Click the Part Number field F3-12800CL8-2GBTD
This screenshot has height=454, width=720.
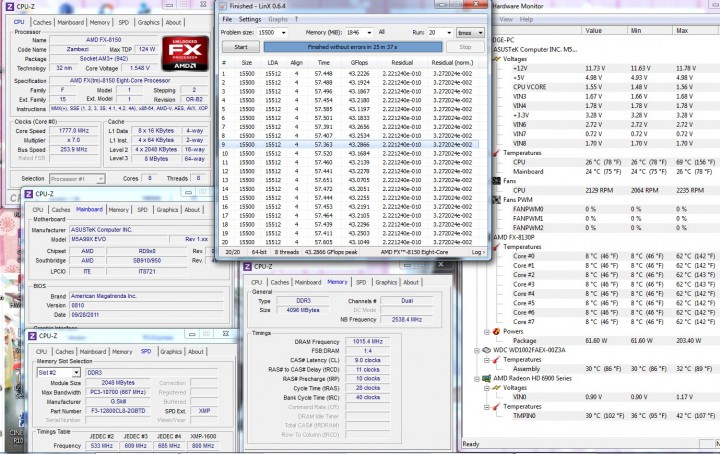(118, 411)
